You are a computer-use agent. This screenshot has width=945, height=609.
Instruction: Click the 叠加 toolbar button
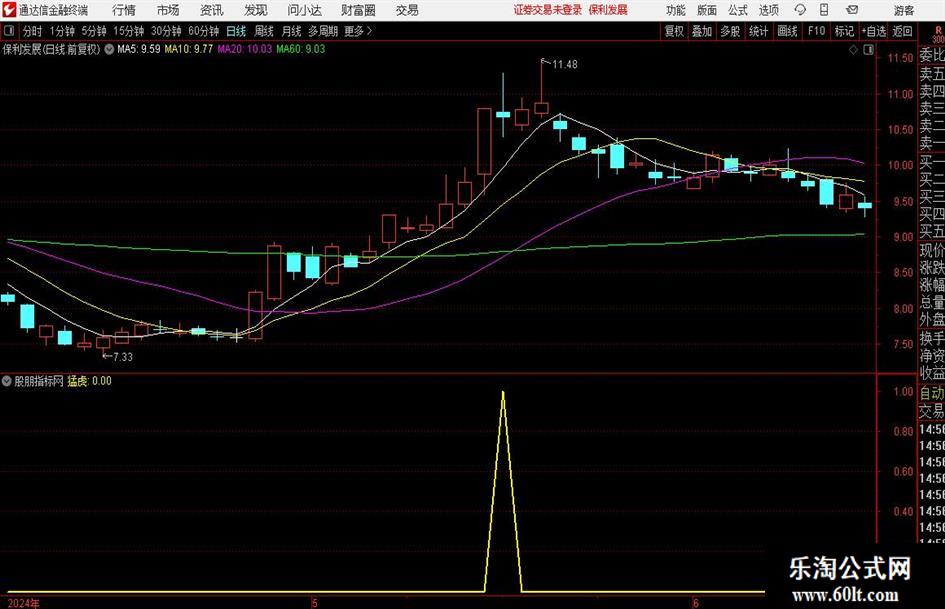pyautogui.click(x=702, y=31)
